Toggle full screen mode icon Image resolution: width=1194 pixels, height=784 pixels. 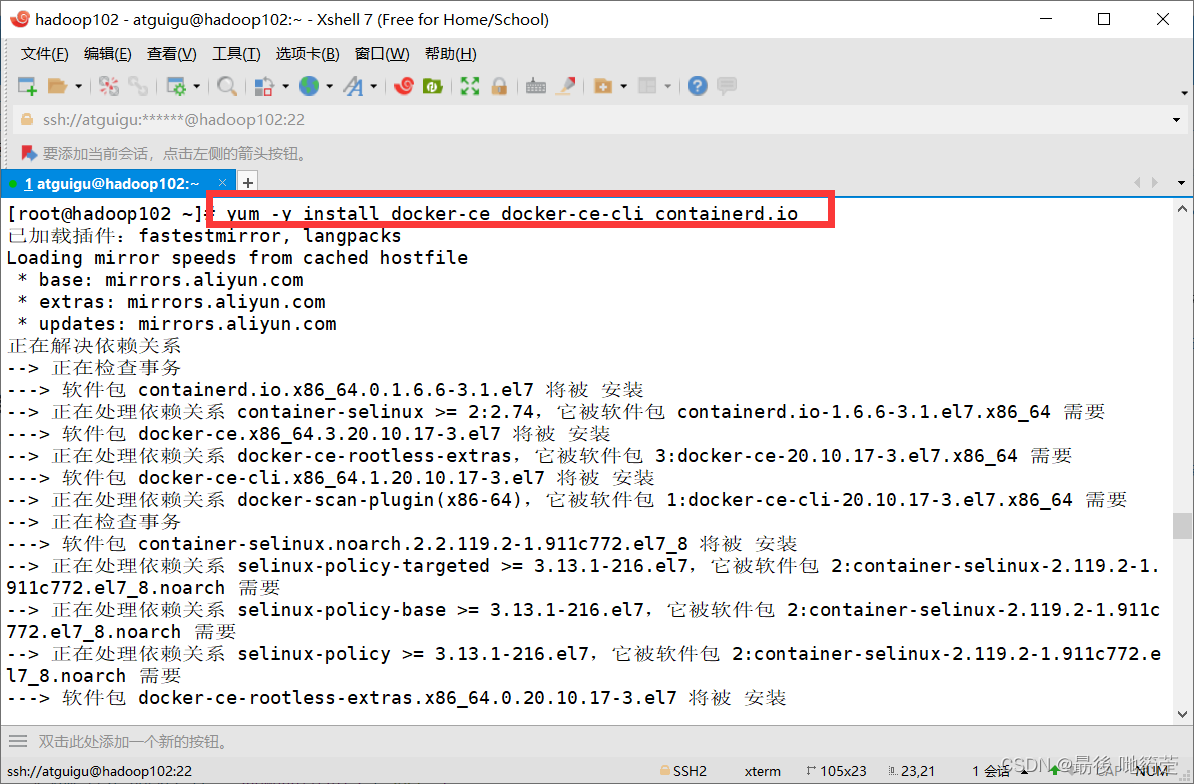[470, 86]
